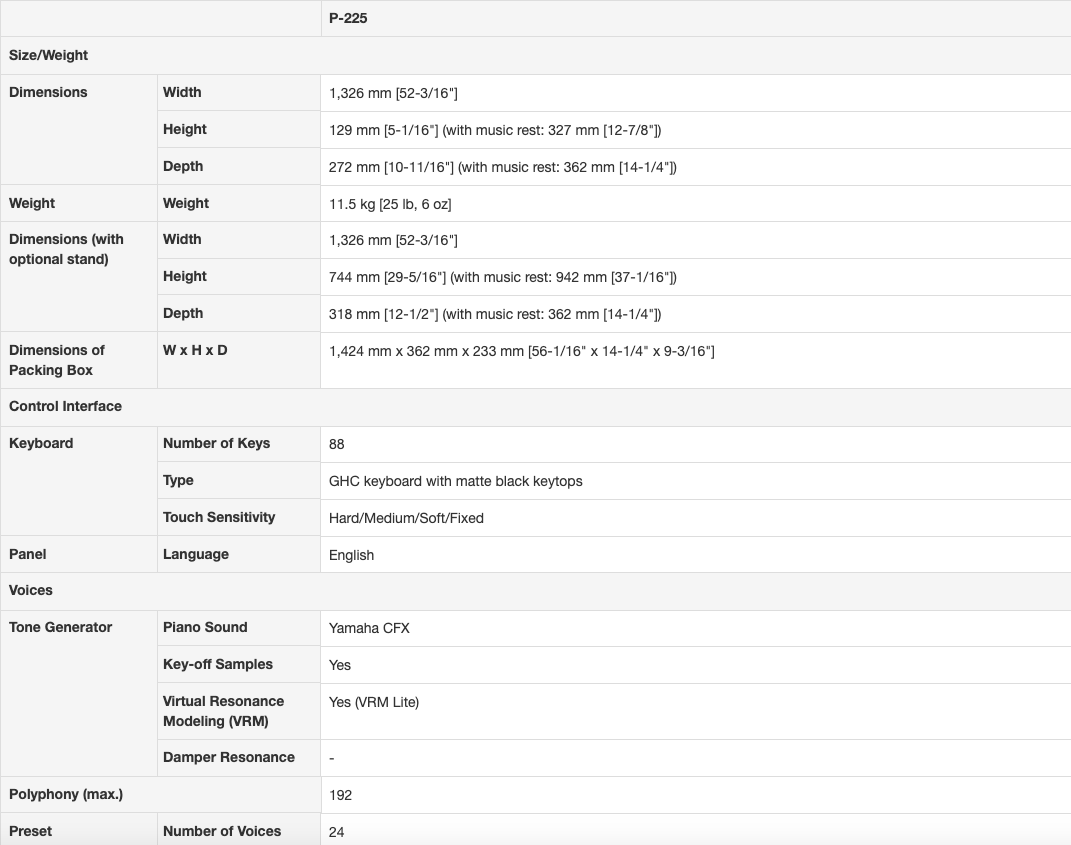Viewport: 1071px width, 845px height.
Task: Click the Touch Sensitivity label
Action: [219, 517]
